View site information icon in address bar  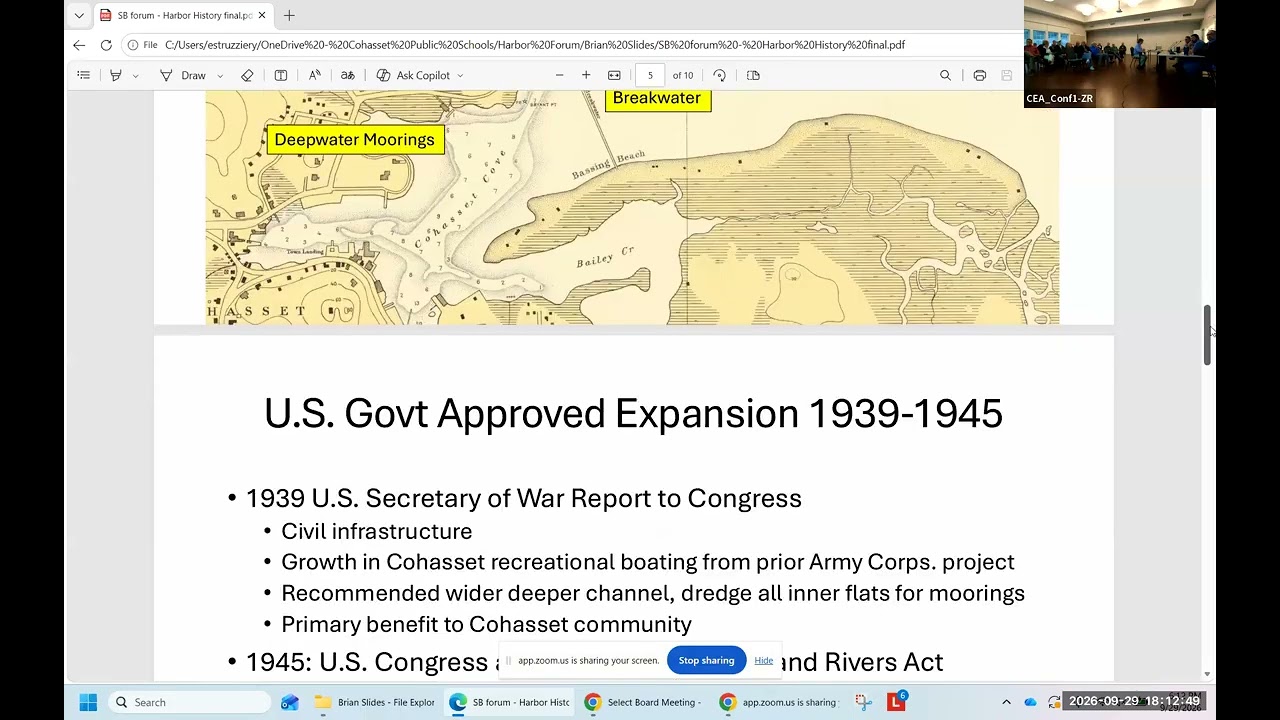(x=133, y=45)
